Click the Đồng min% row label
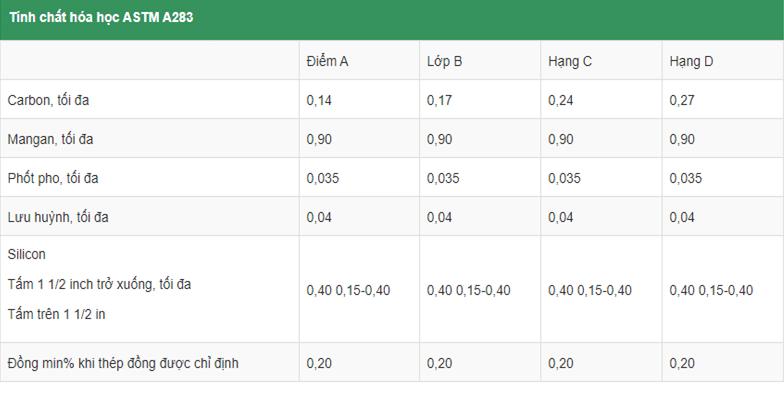Viewport: 784px width, 400px height. click(x=123, y=364)
